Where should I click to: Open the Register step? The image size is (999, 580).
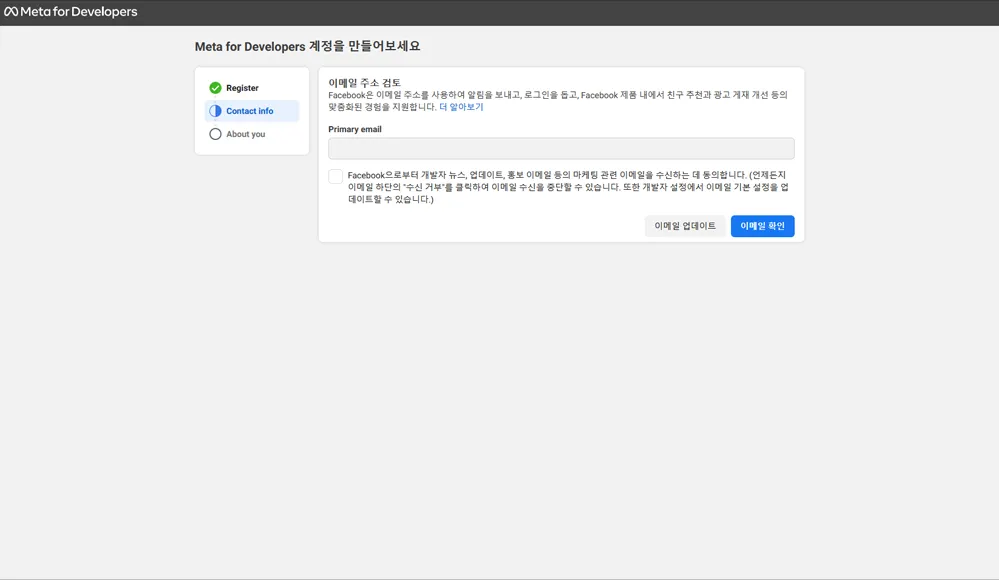pos(242,88)
